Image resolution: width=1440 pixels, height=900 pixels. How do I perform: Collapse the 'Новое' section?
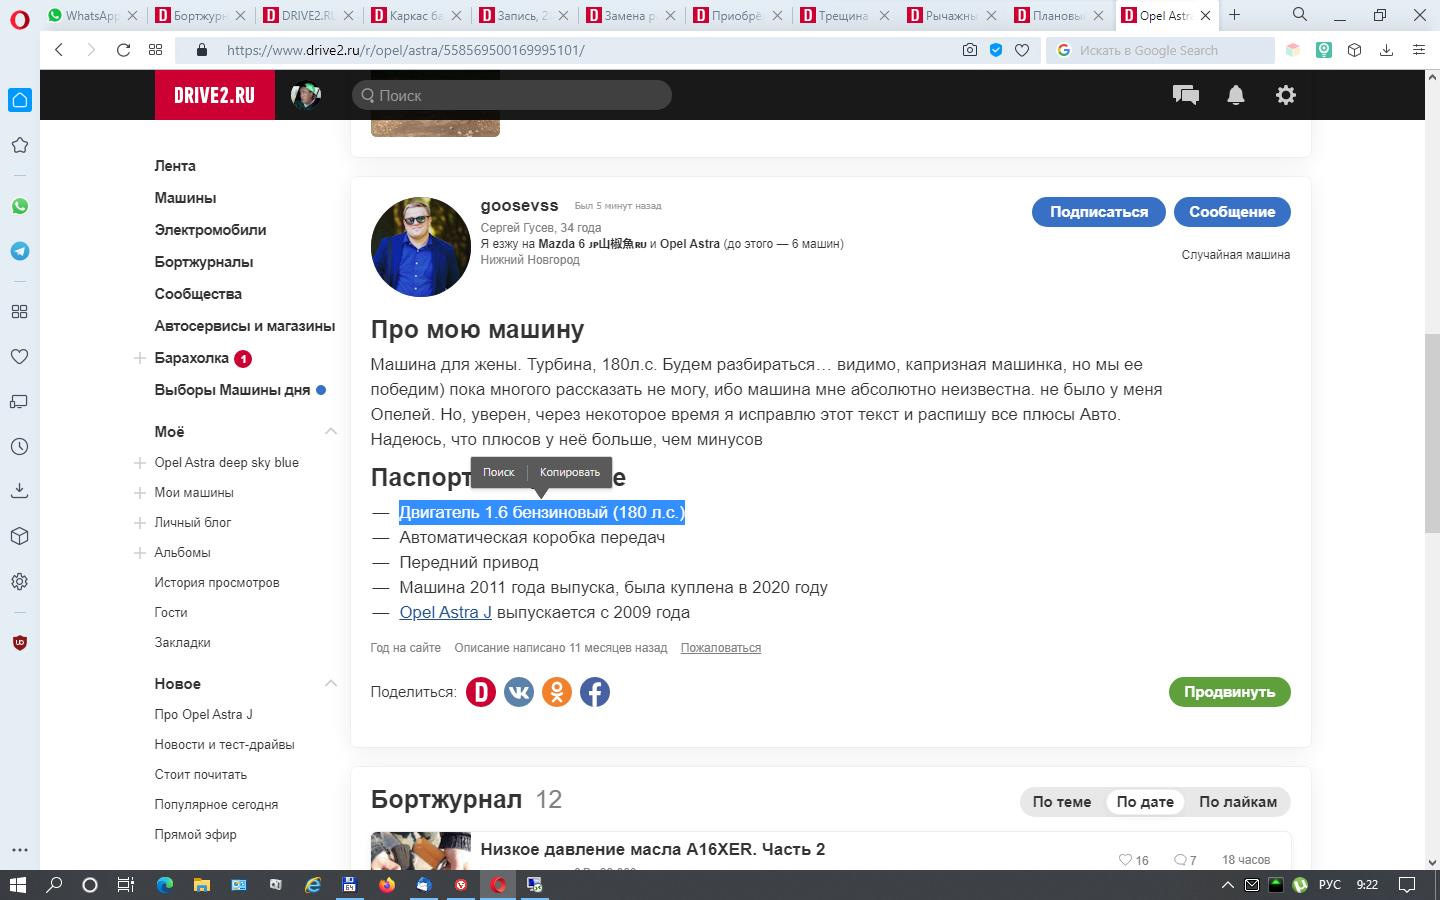pyautogui.click(x=330, y=683)
